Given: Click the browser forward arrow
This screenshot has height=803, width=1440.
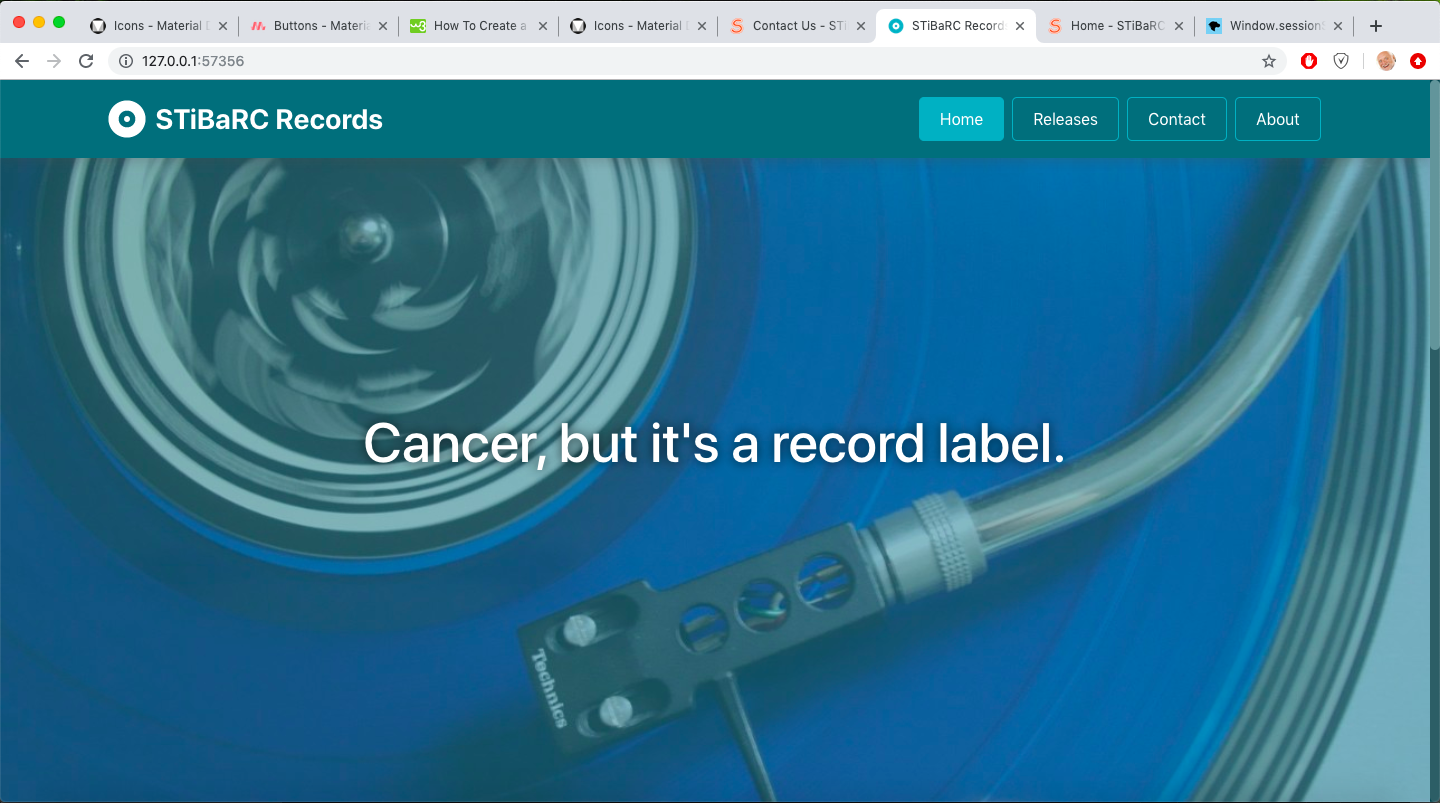Looking at the screenshot, I should click(54, 61).
